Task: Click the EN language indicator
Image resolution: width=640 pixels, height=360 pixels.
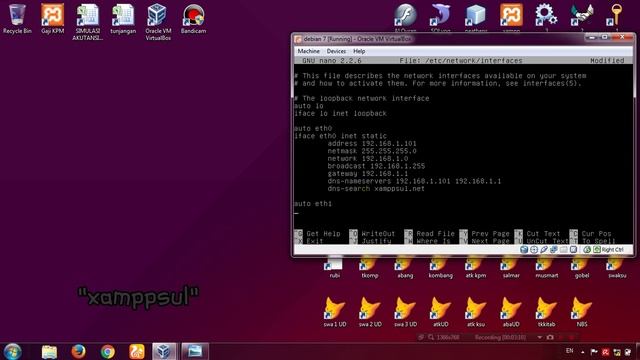Action: coord(570,351)
